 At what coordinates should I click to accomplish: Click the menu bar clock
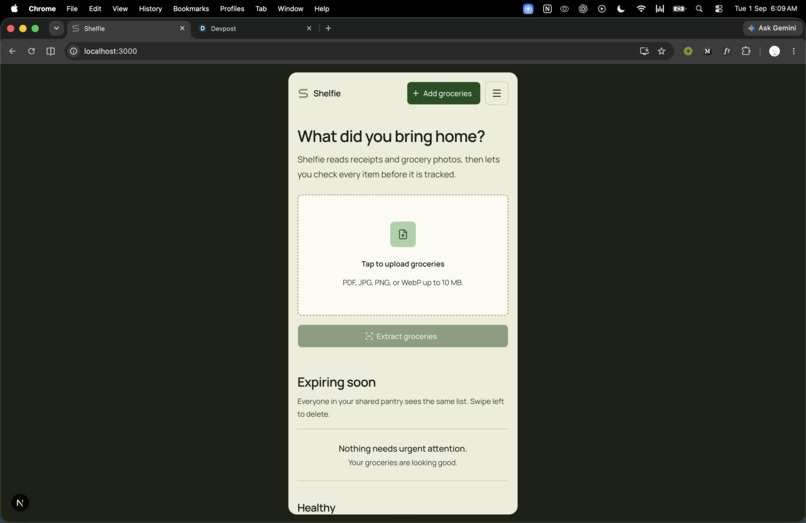coord(766,8)
